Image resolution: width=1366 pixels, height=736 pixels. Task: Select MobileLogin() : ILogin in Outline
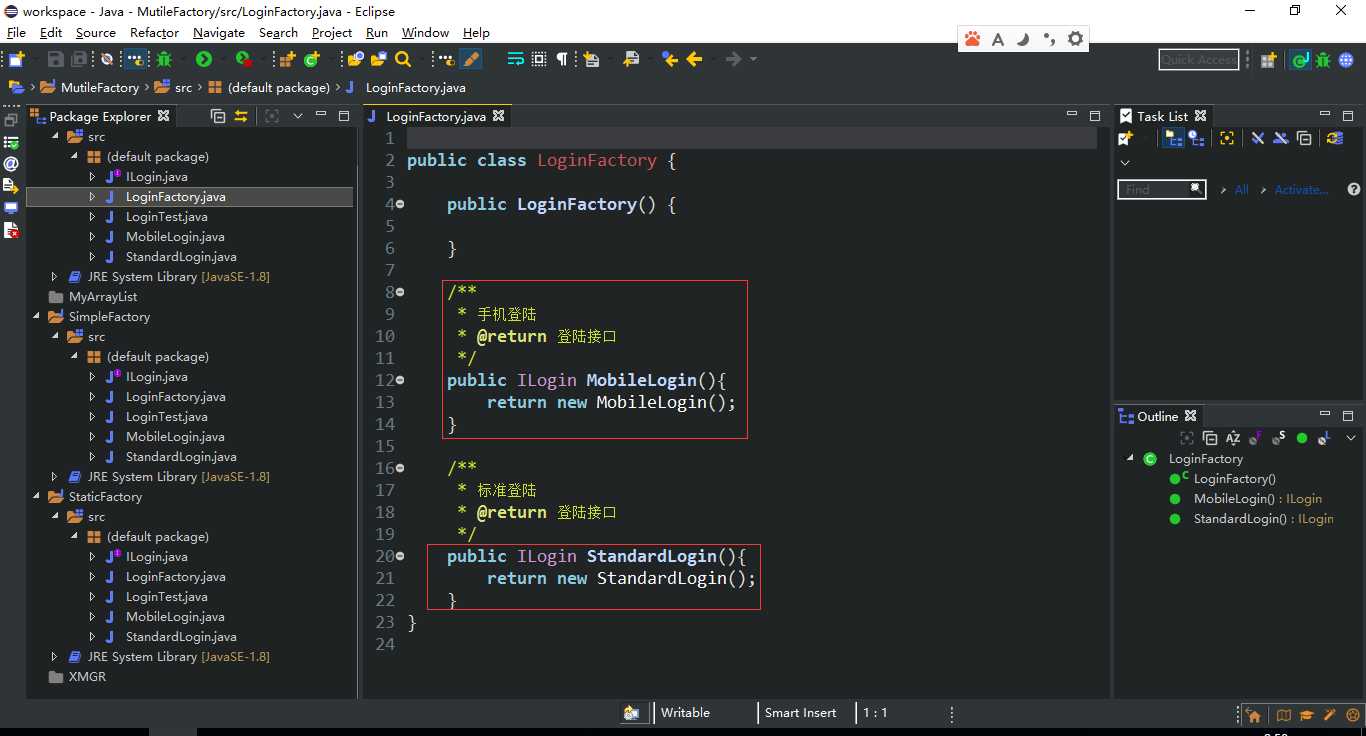pos(1257,498)
